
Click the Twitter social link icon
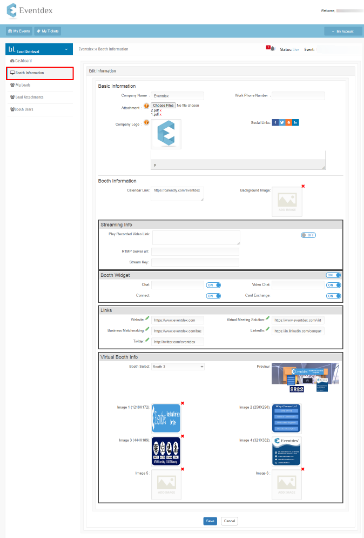(282, 122)
